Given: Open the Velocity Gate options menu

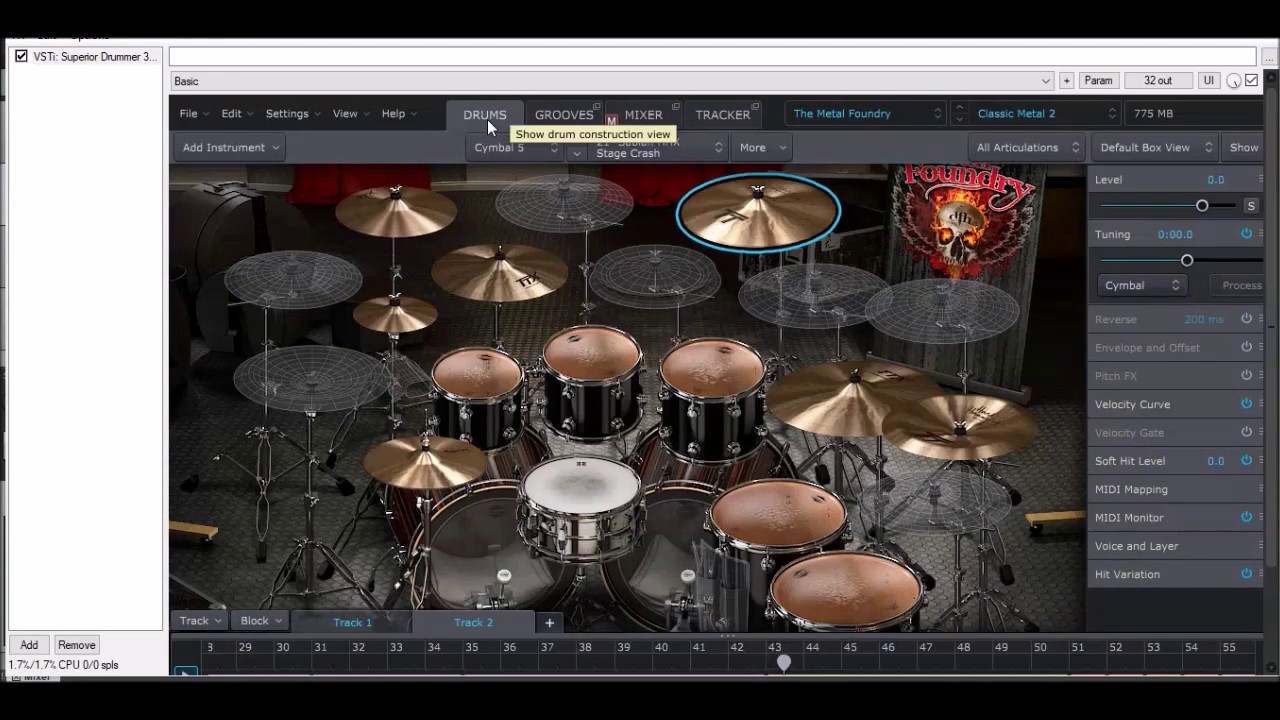Looking at the screenshot, I should tap(1261, 432).
